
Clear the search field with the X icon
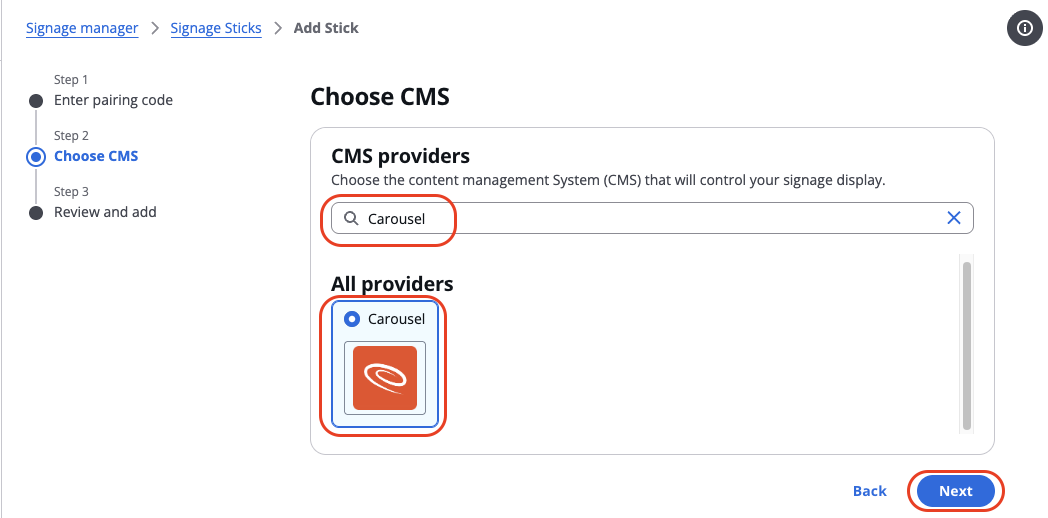pyautogui.click(x=954, y=218)
